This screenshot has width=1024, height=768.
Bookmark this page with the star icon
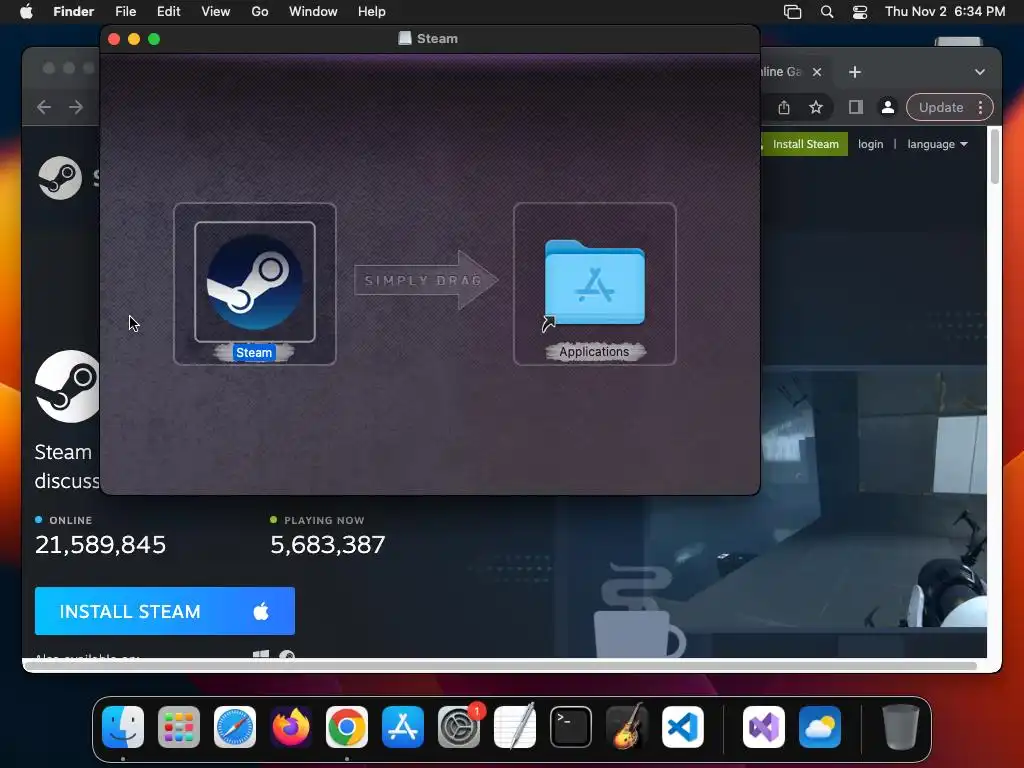point(816,108)
